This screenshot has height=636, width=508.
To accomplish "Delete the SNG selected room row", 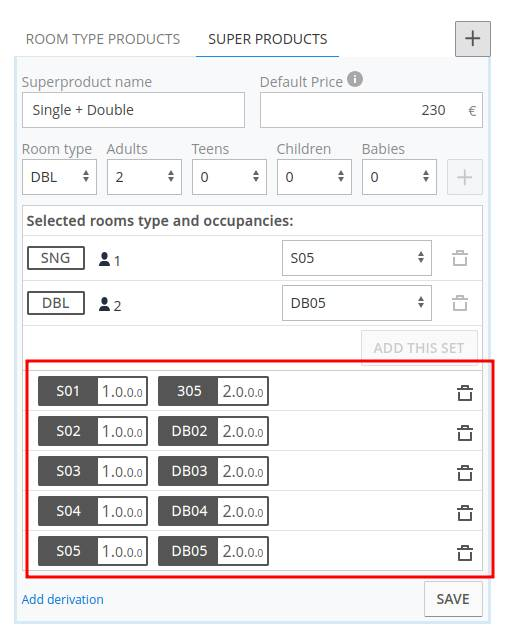I will coord(460,258).
